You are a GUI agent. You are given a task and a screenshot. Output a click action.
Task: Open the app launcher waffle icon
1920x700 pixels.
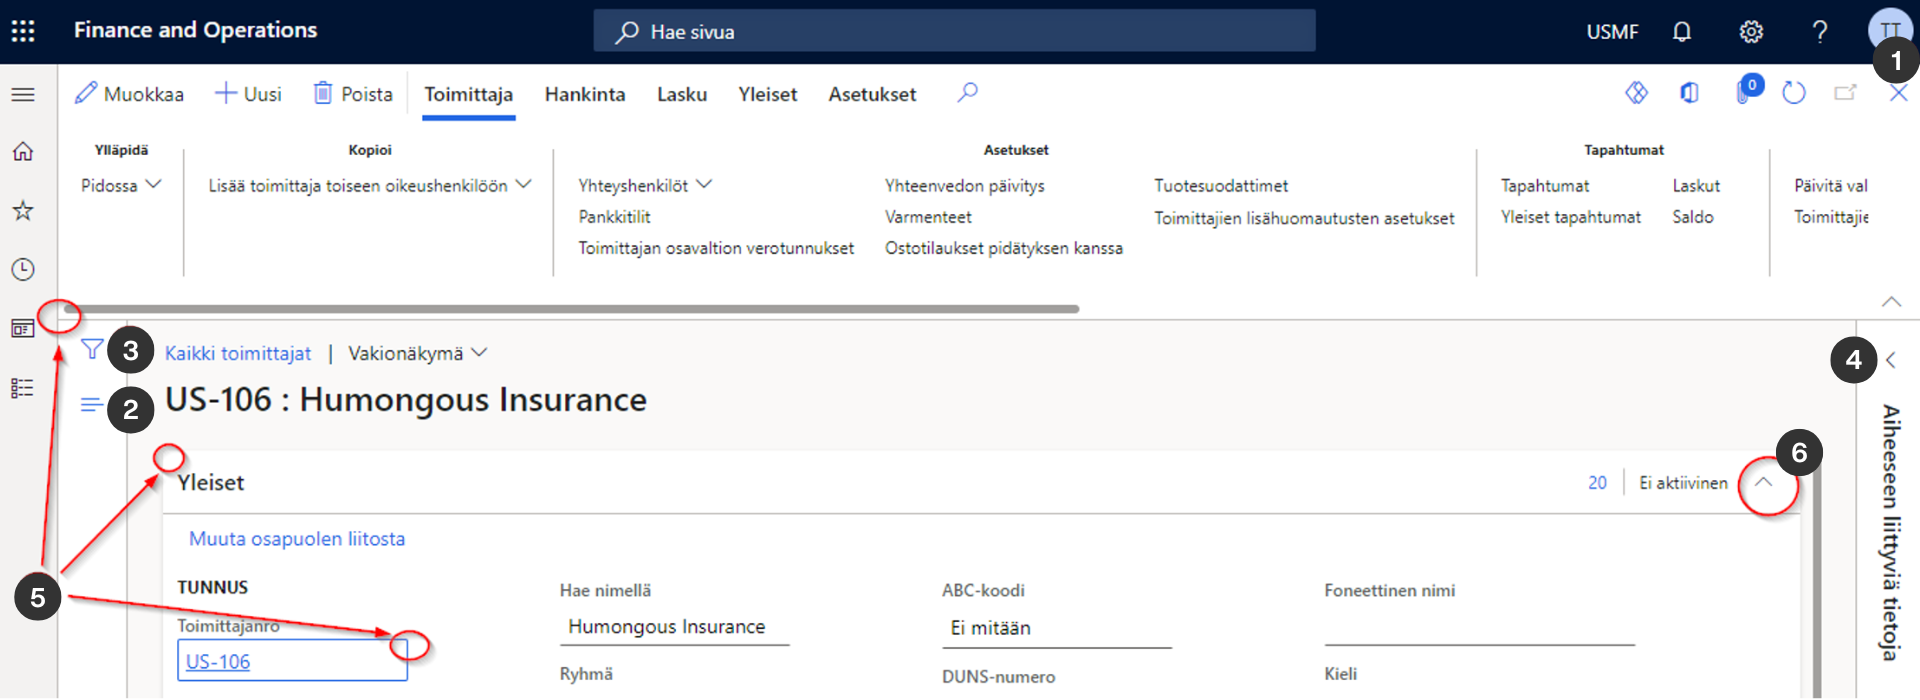pyautogui.click(x=23, y=31)
